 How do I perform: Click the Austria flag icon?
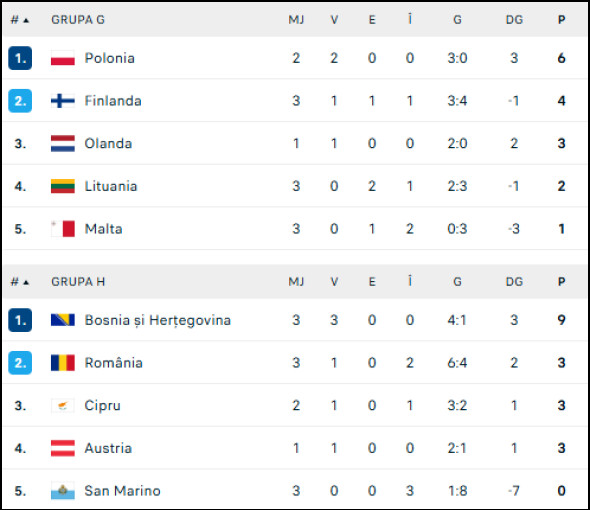point(63,448)
